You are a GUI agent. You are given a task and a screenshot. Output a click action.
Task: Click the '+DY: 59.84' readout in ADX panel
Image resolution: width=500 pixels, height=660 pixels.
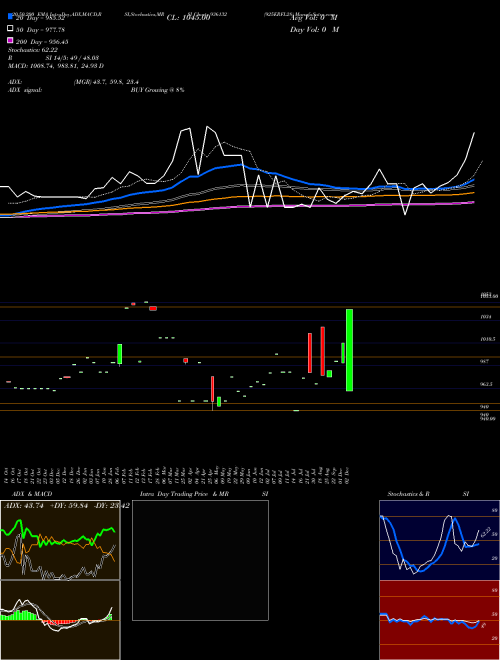pos(69,506)
